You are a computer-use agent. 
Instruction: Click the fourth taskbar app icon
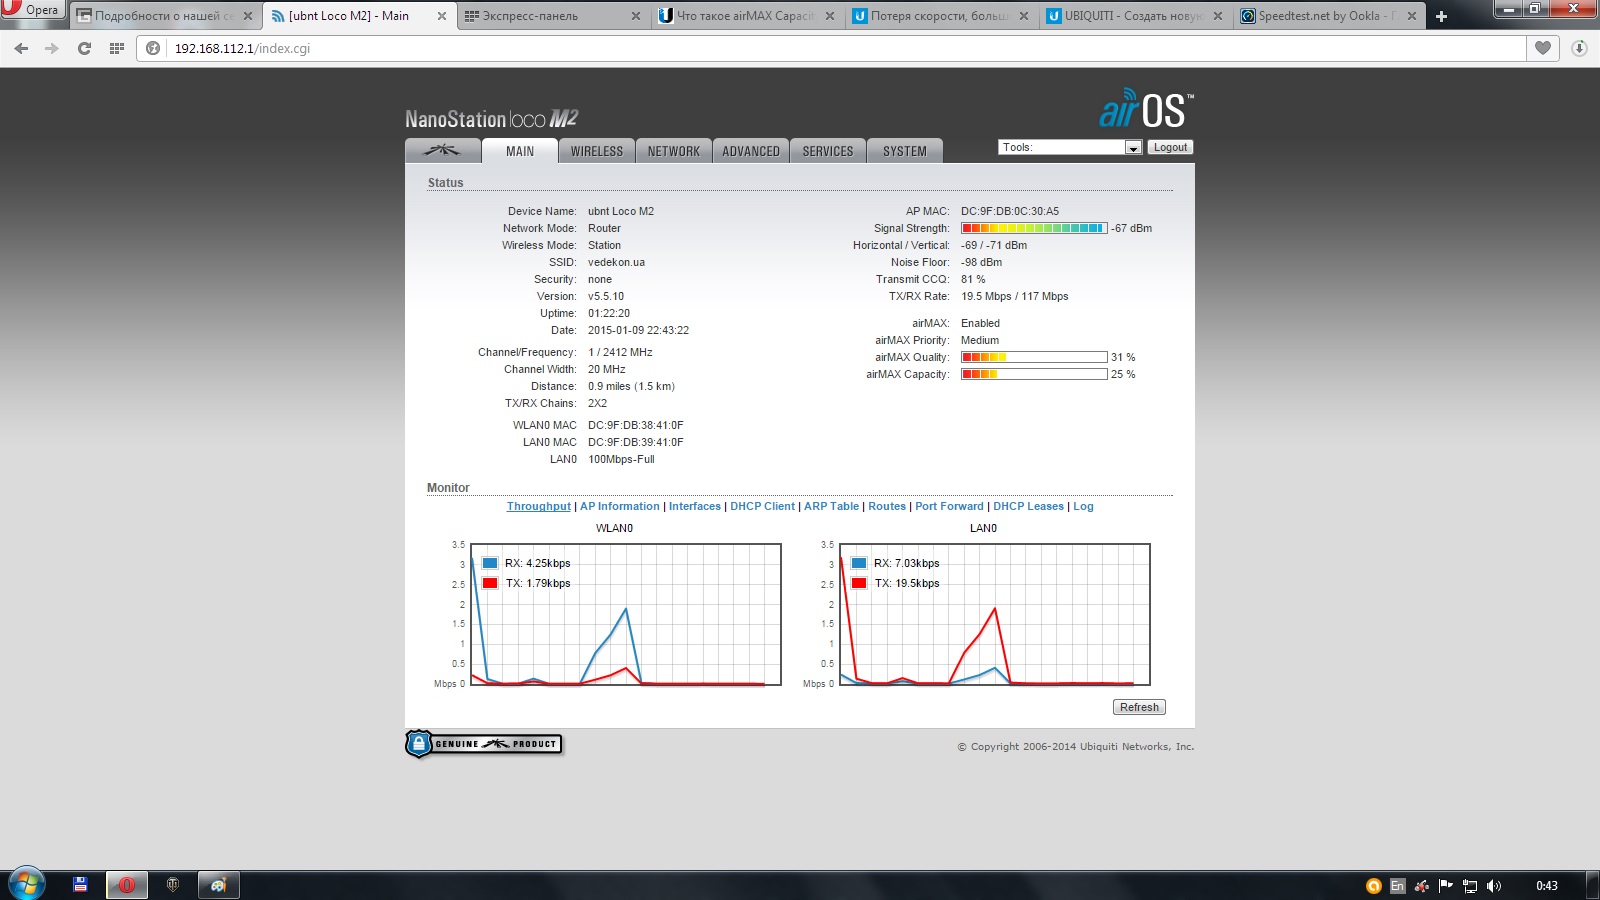(219, 884)
